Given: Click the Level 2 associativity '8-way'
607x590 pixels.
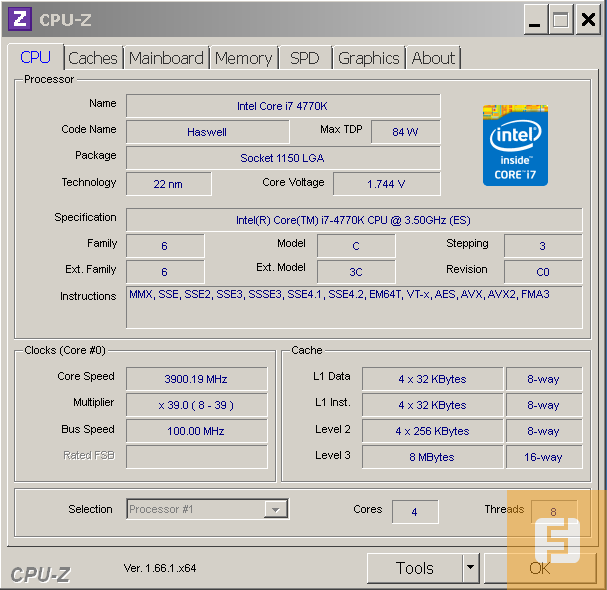Looking at the screenshot, I should [x=544, y=431].
